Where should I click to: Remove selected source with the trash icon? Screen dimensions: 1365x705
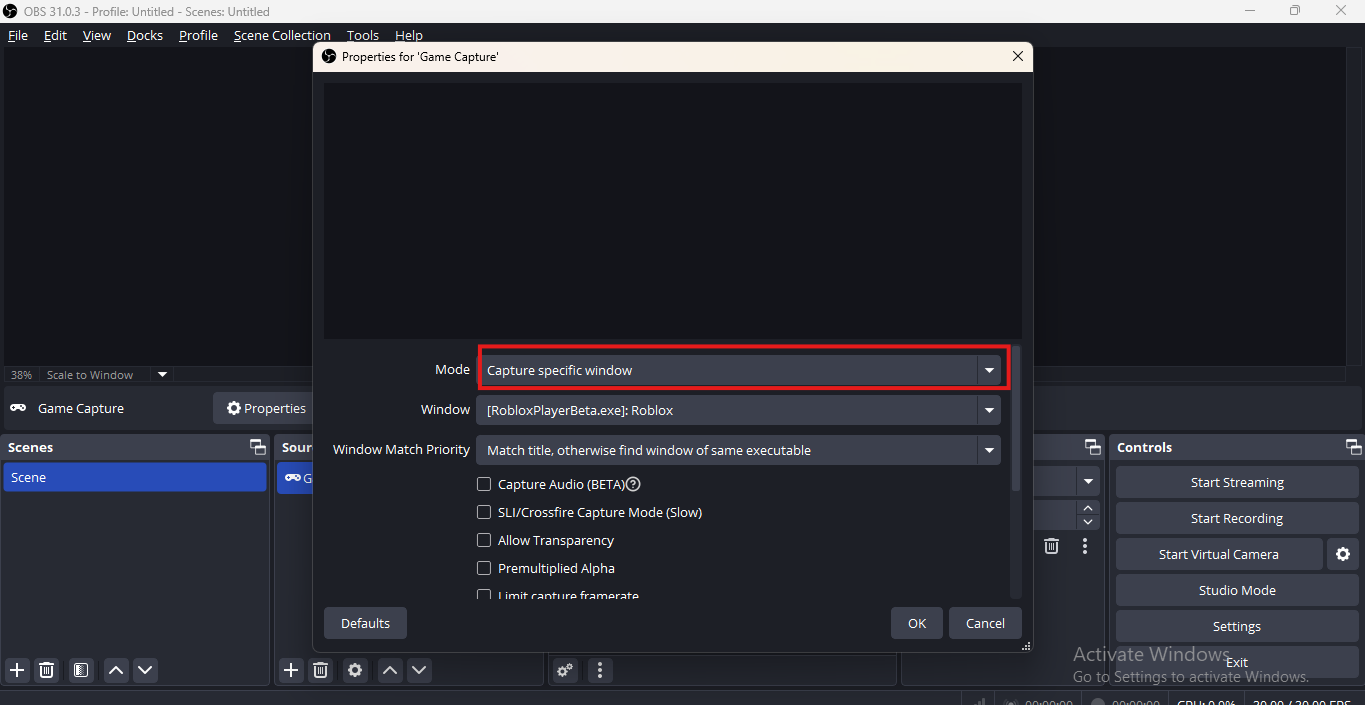tap(320, 670)
